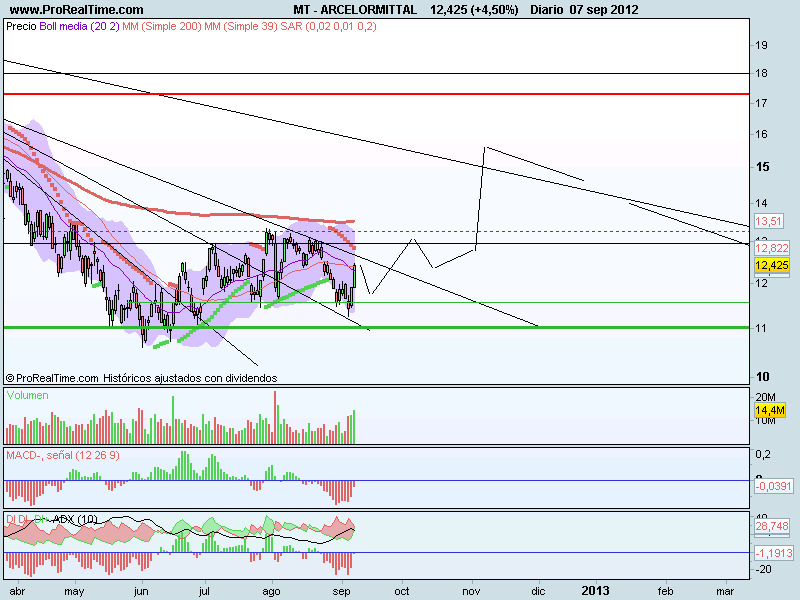Click the 28,748 ADX value tag

pos(771,526)
